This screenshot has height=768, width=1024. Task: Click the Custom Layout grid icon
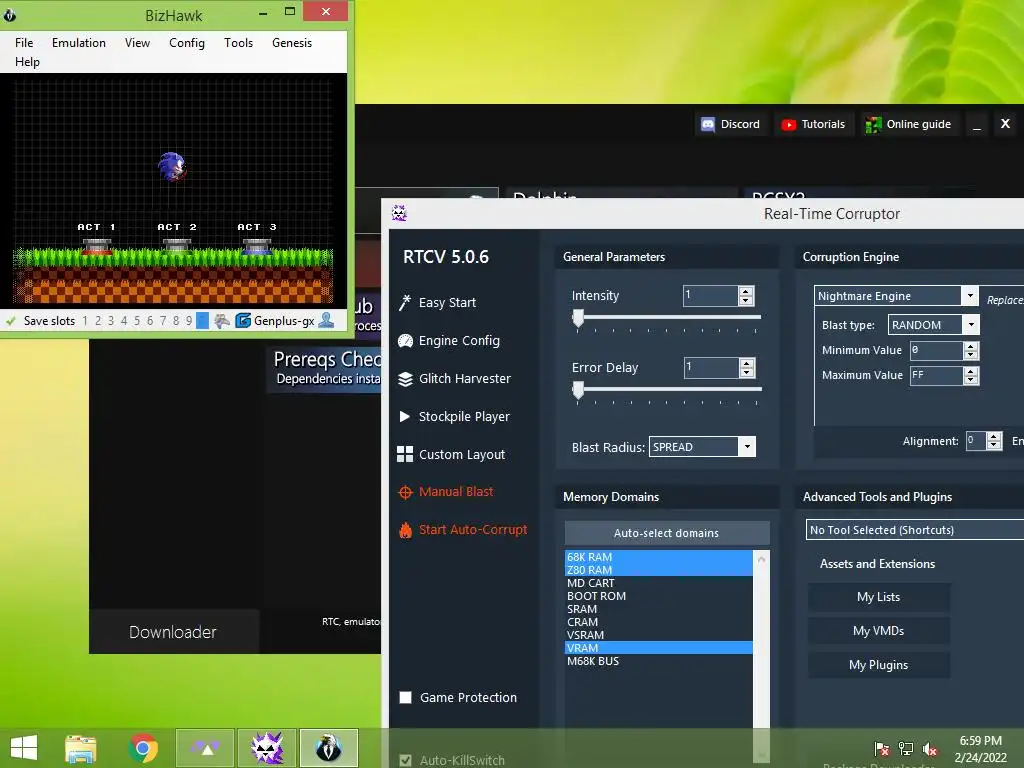(x=405, y=455)
